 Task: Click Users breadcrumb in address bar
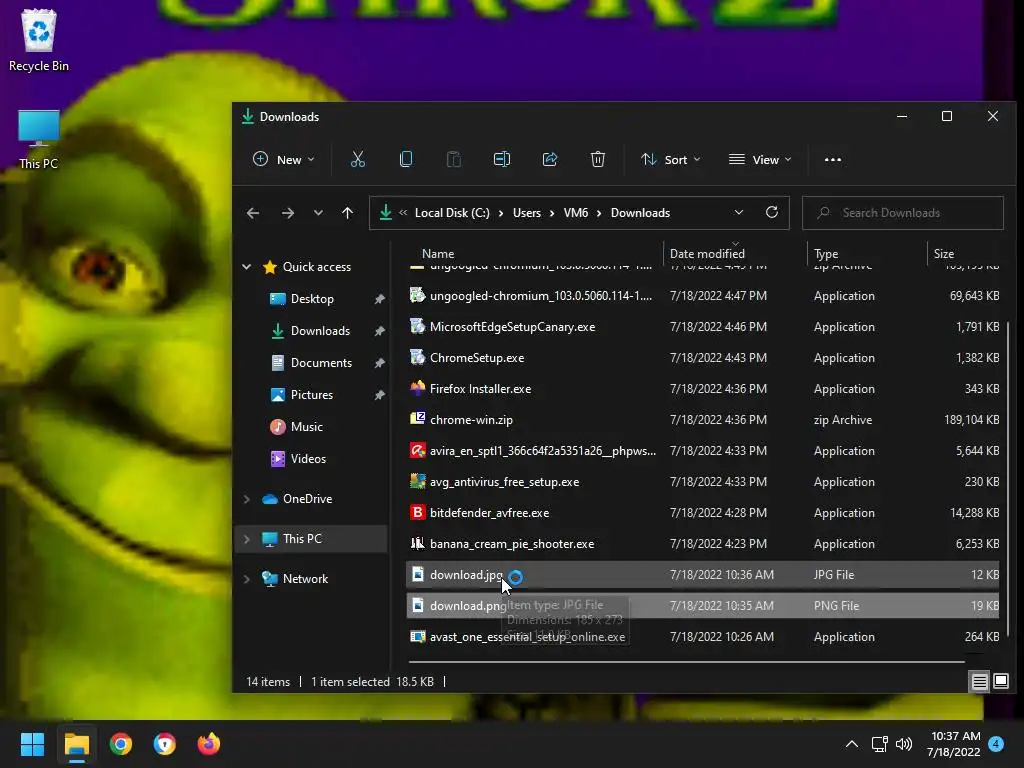coord(526,213)
